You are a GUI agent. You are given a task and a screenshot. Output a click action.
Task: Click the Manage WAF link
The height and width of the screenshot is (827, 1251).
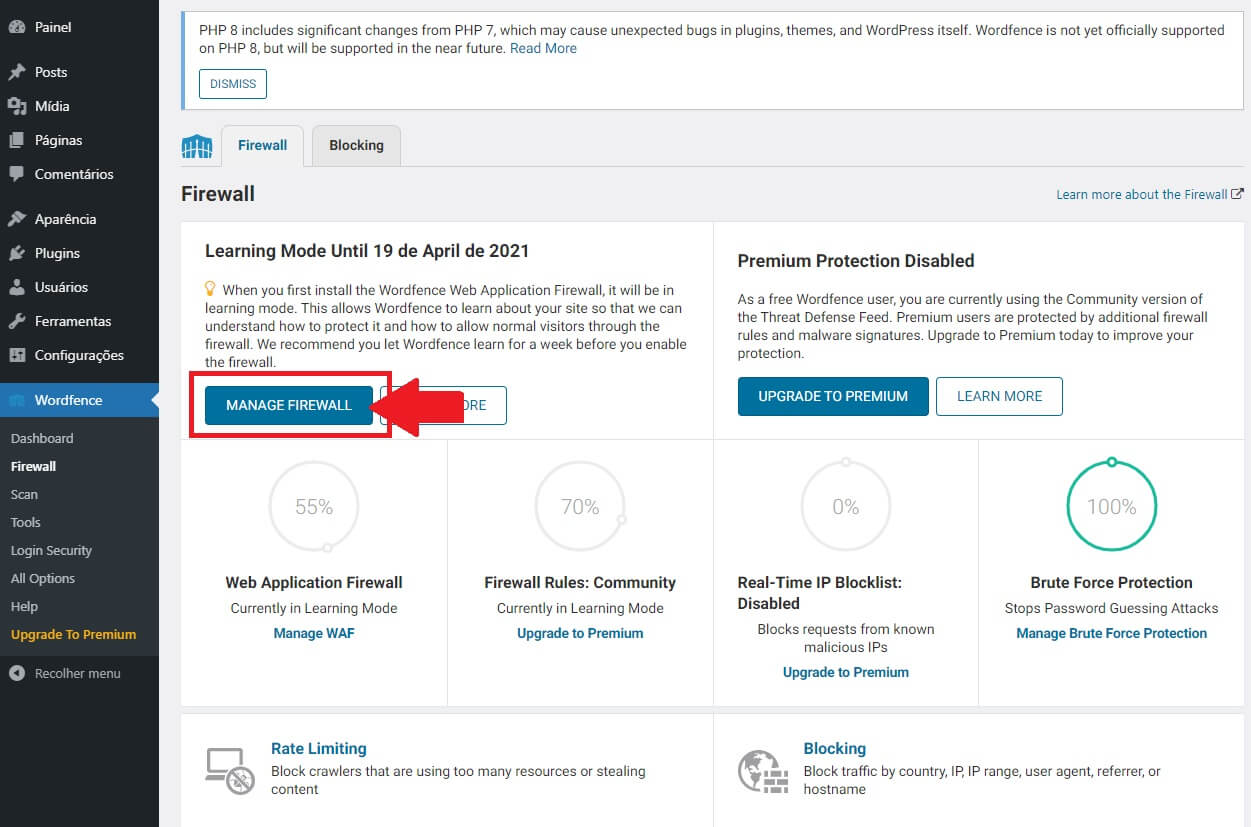pyautogui.click(x=314, y=633)
